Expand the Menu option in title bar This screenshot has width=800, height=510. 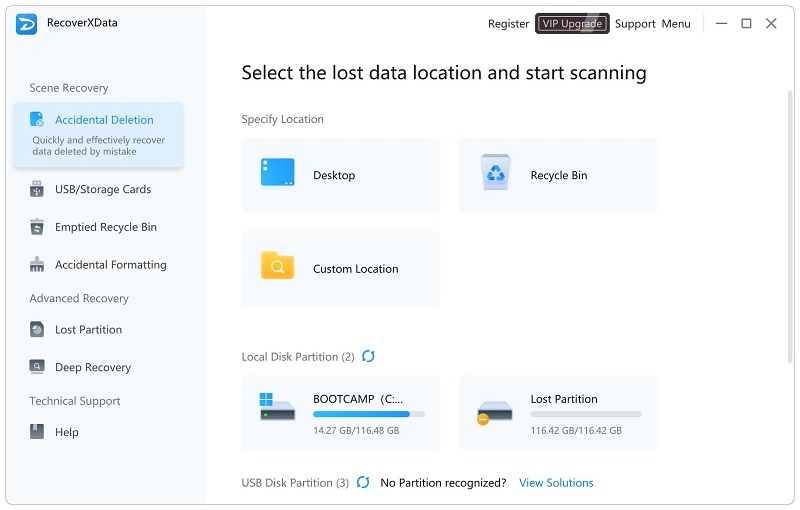point(676,24)
